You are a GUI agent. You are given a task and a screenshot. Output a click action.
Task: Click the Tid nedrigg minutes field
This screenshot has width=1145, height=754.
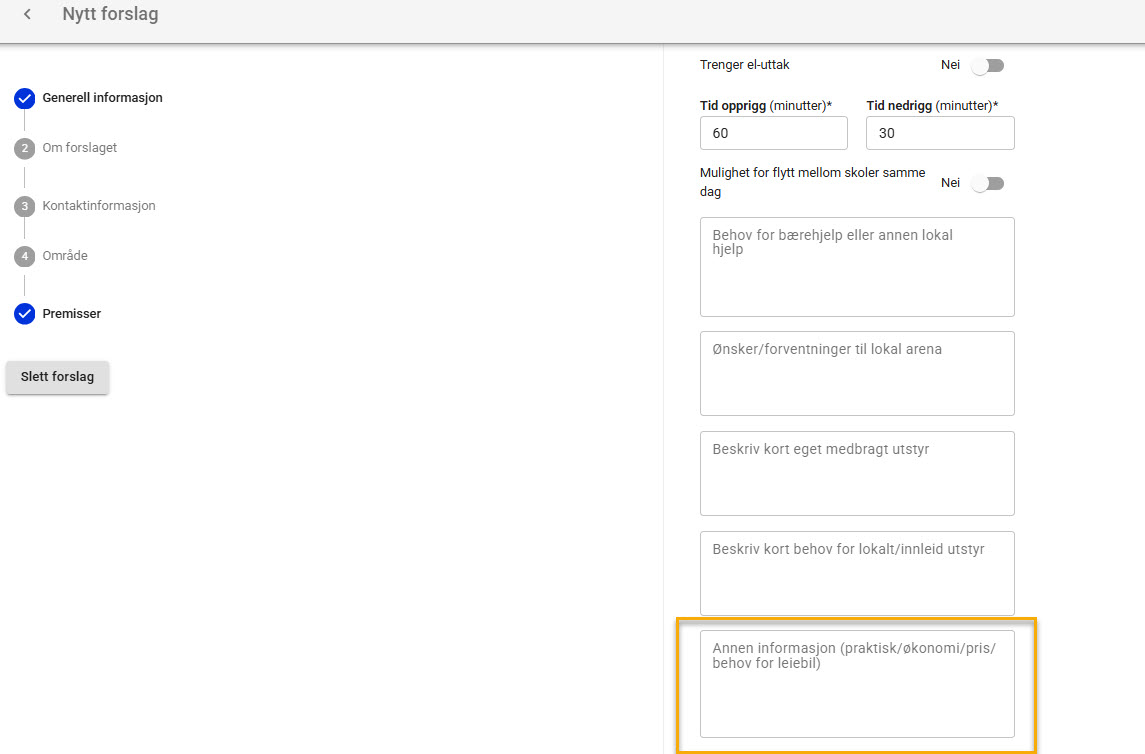click(x=939, y=133)
